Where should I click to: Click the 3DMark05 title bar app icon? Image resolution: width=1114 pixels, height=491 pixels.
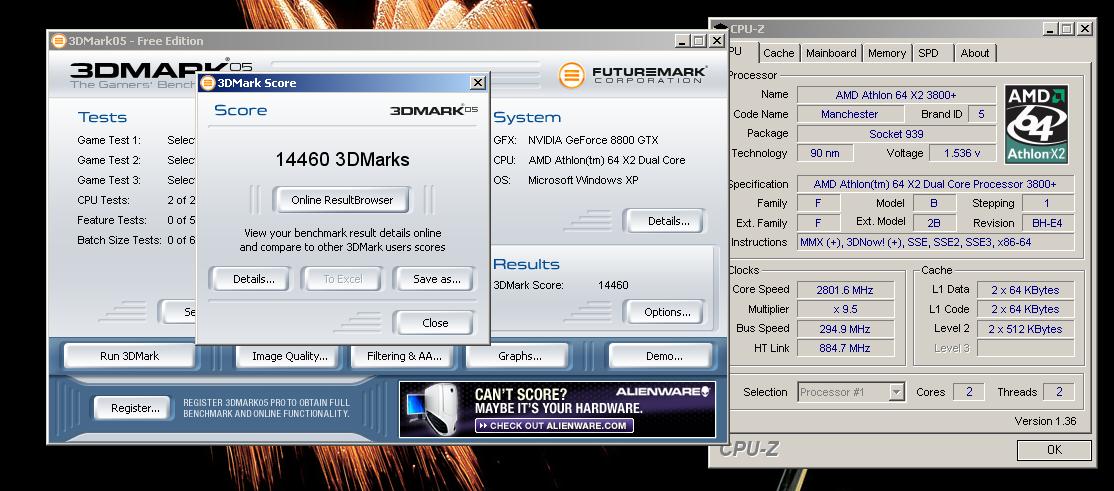[58, 41]
